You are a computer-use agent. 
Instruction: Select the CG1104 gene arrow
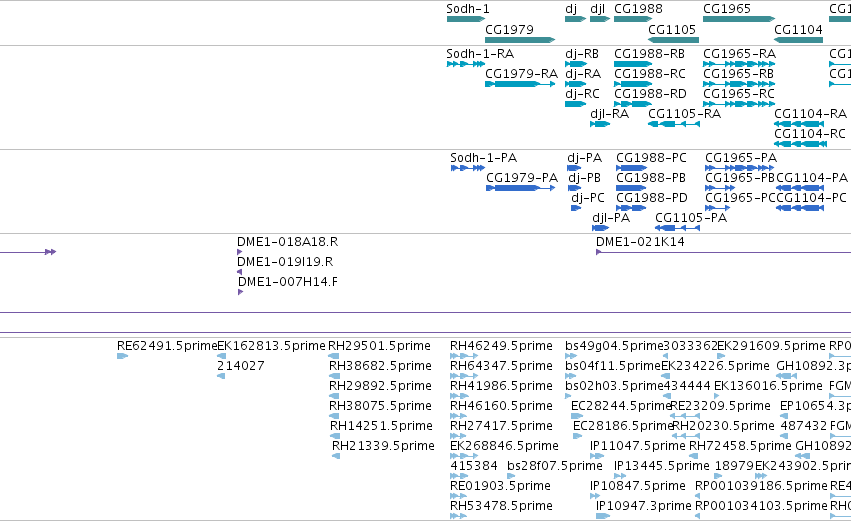[x=798, y=40]
